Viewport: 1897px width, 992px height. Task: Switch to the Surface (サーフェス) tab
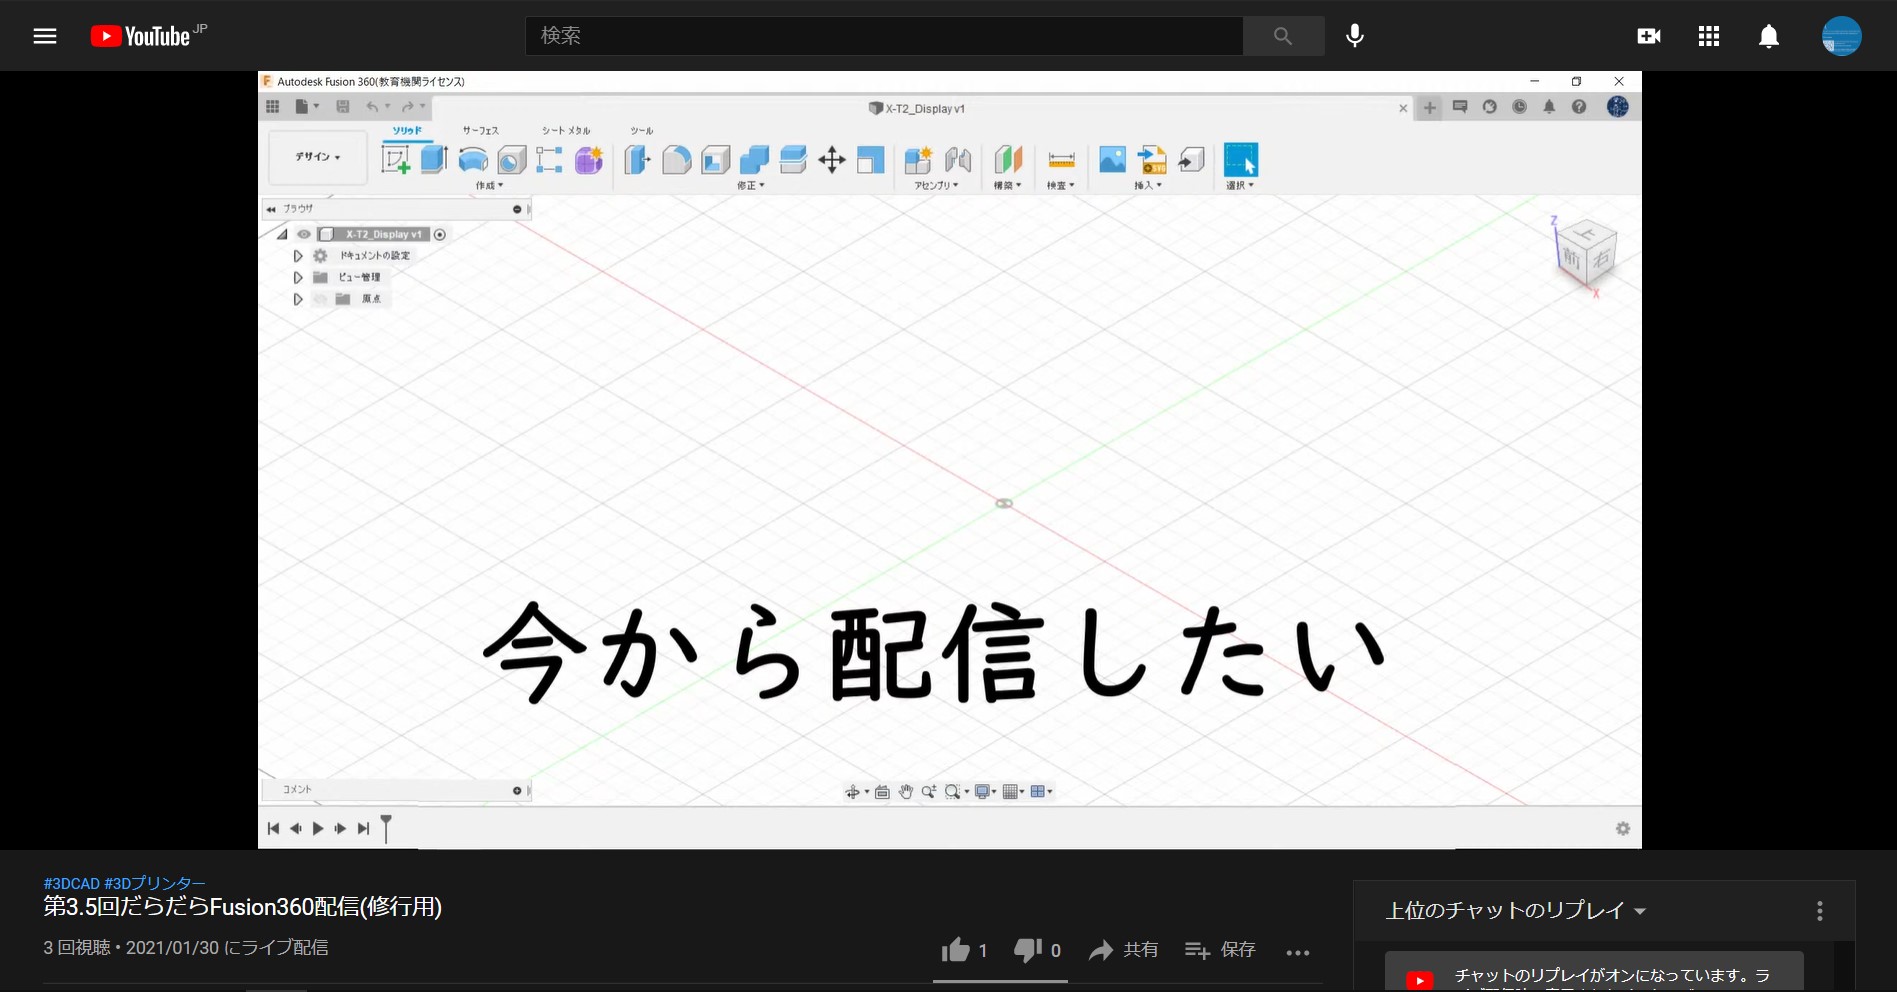point(480,131)
